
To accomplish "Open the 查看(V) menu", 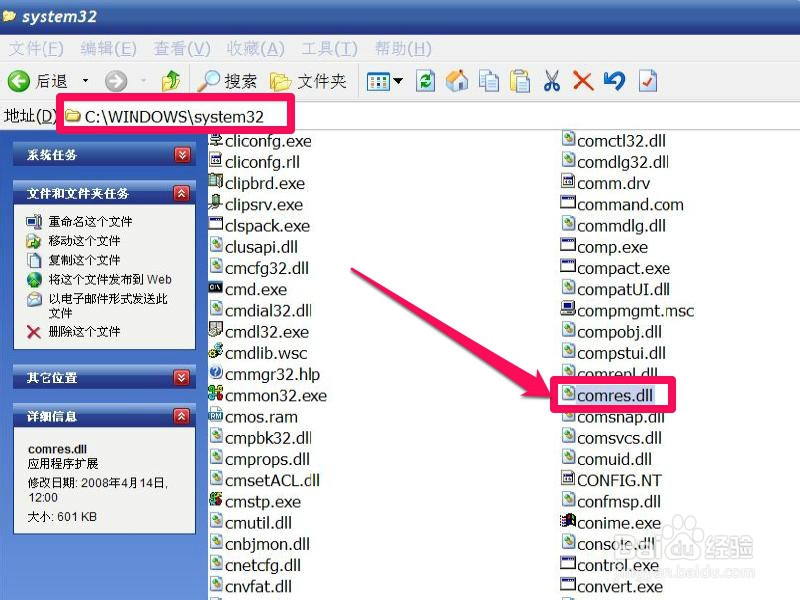I will pyautogui.click(x=182, y=48).
